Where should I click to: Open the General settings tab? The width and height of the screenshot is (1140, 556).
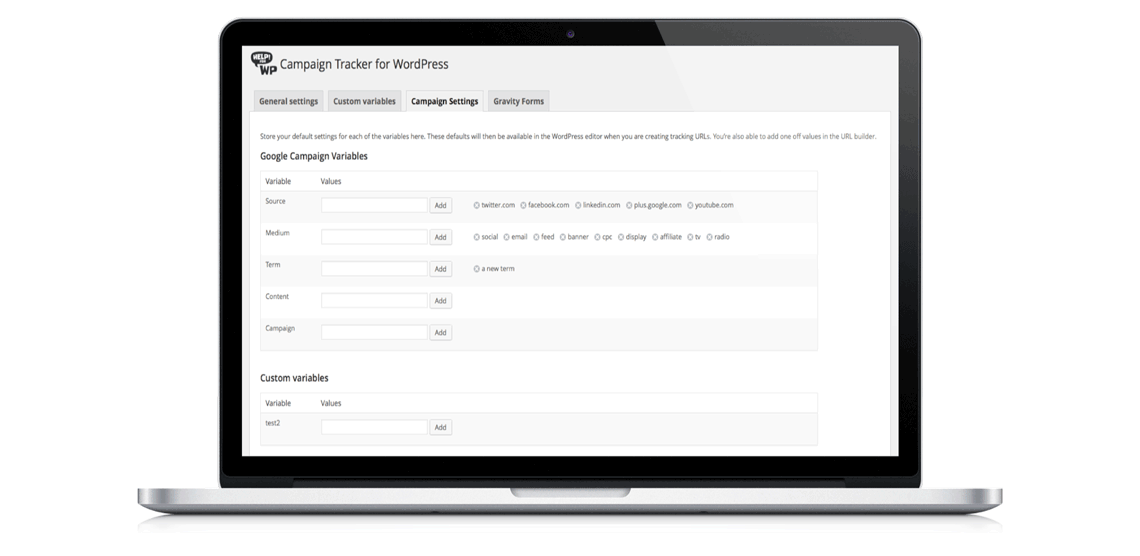[289, 101]
